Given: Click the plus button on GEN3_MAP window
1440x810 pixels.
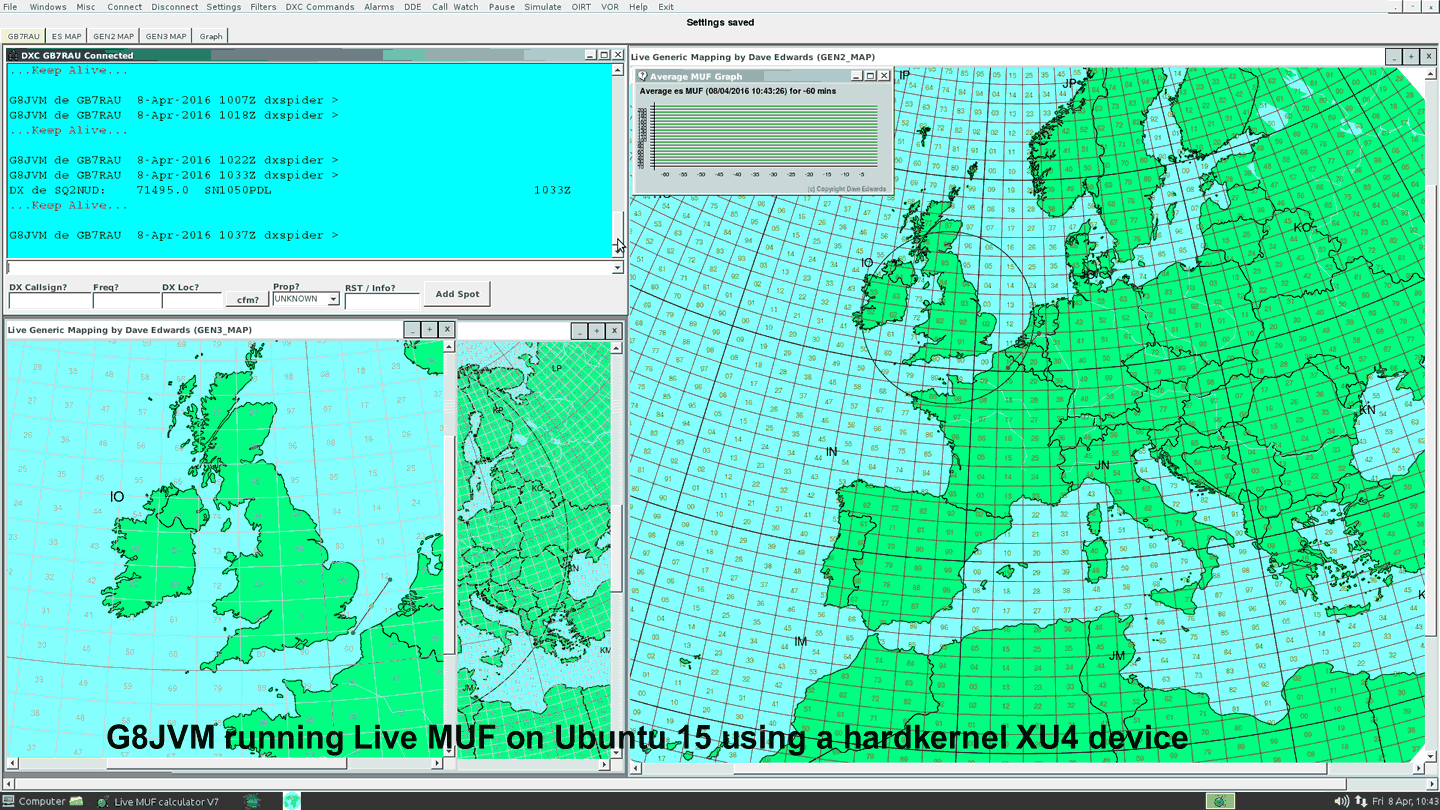Looking at the screenshot, I should click(x=429, y=329).
